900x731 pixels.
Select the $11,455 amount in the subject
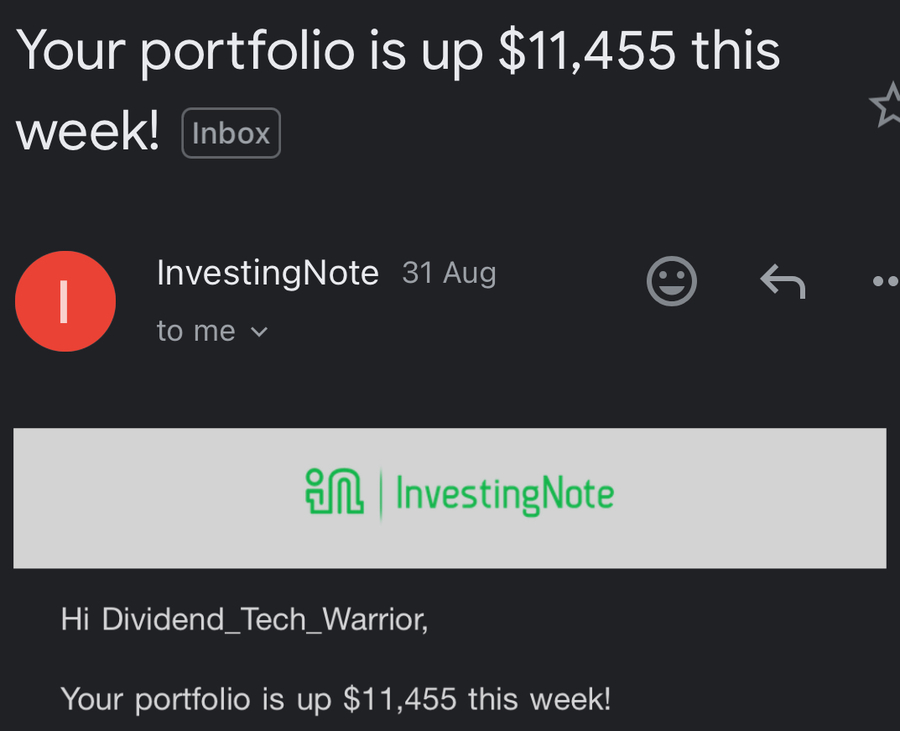tap(587, 50)
